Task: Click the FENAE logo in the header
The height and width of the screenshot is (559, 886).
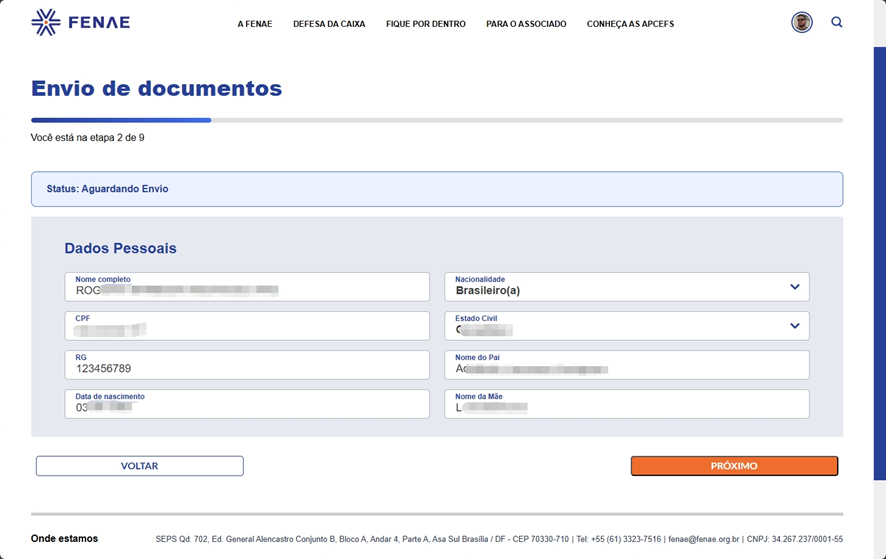Action: [80, 22]
